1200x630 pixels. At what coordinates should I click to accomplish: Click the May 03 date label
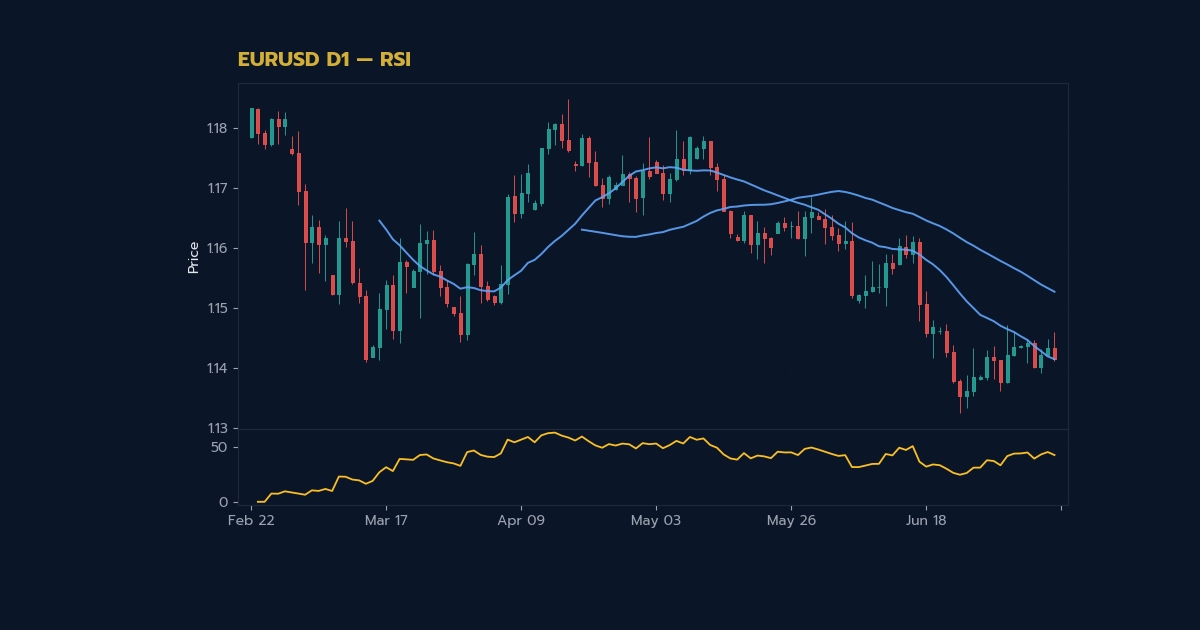click(x=655, y=520)
